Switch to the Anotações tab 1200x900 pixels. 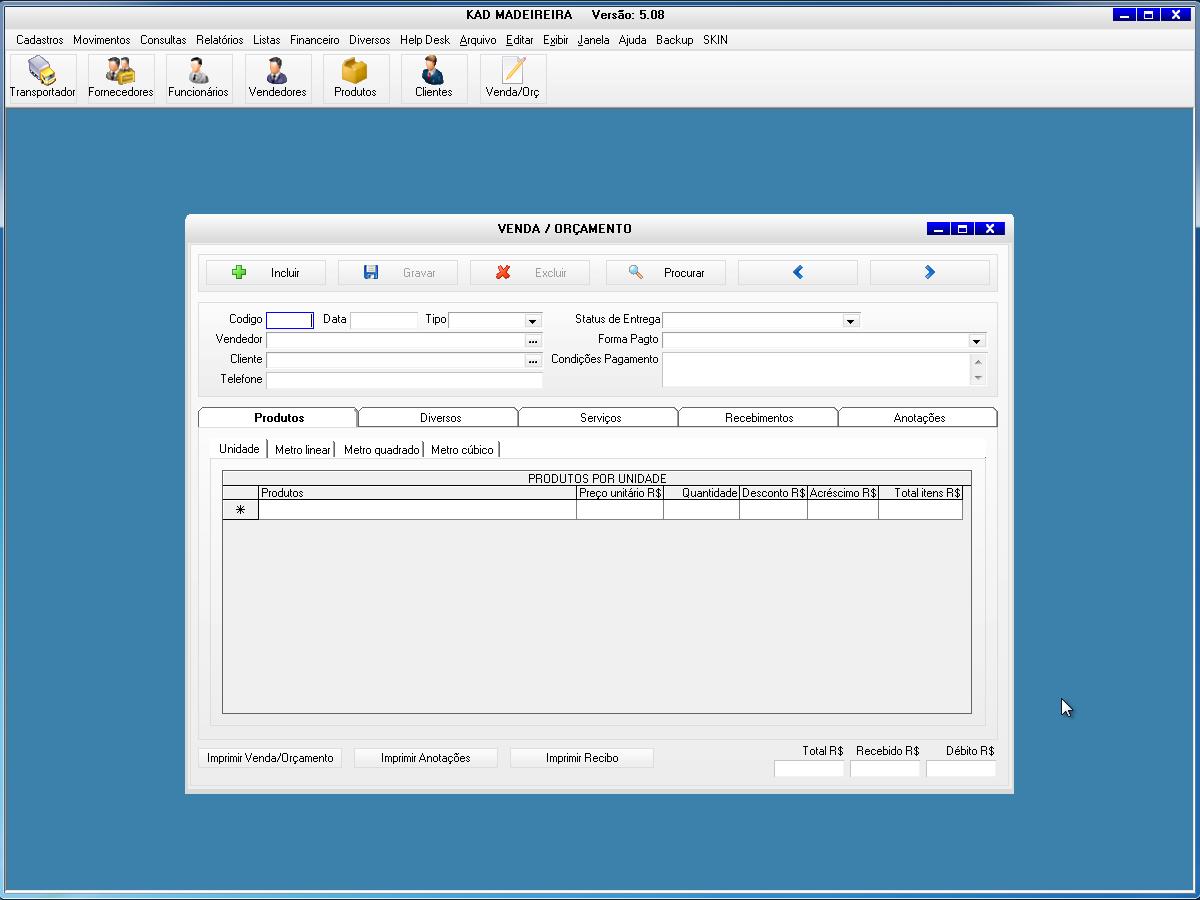(919, 418)
